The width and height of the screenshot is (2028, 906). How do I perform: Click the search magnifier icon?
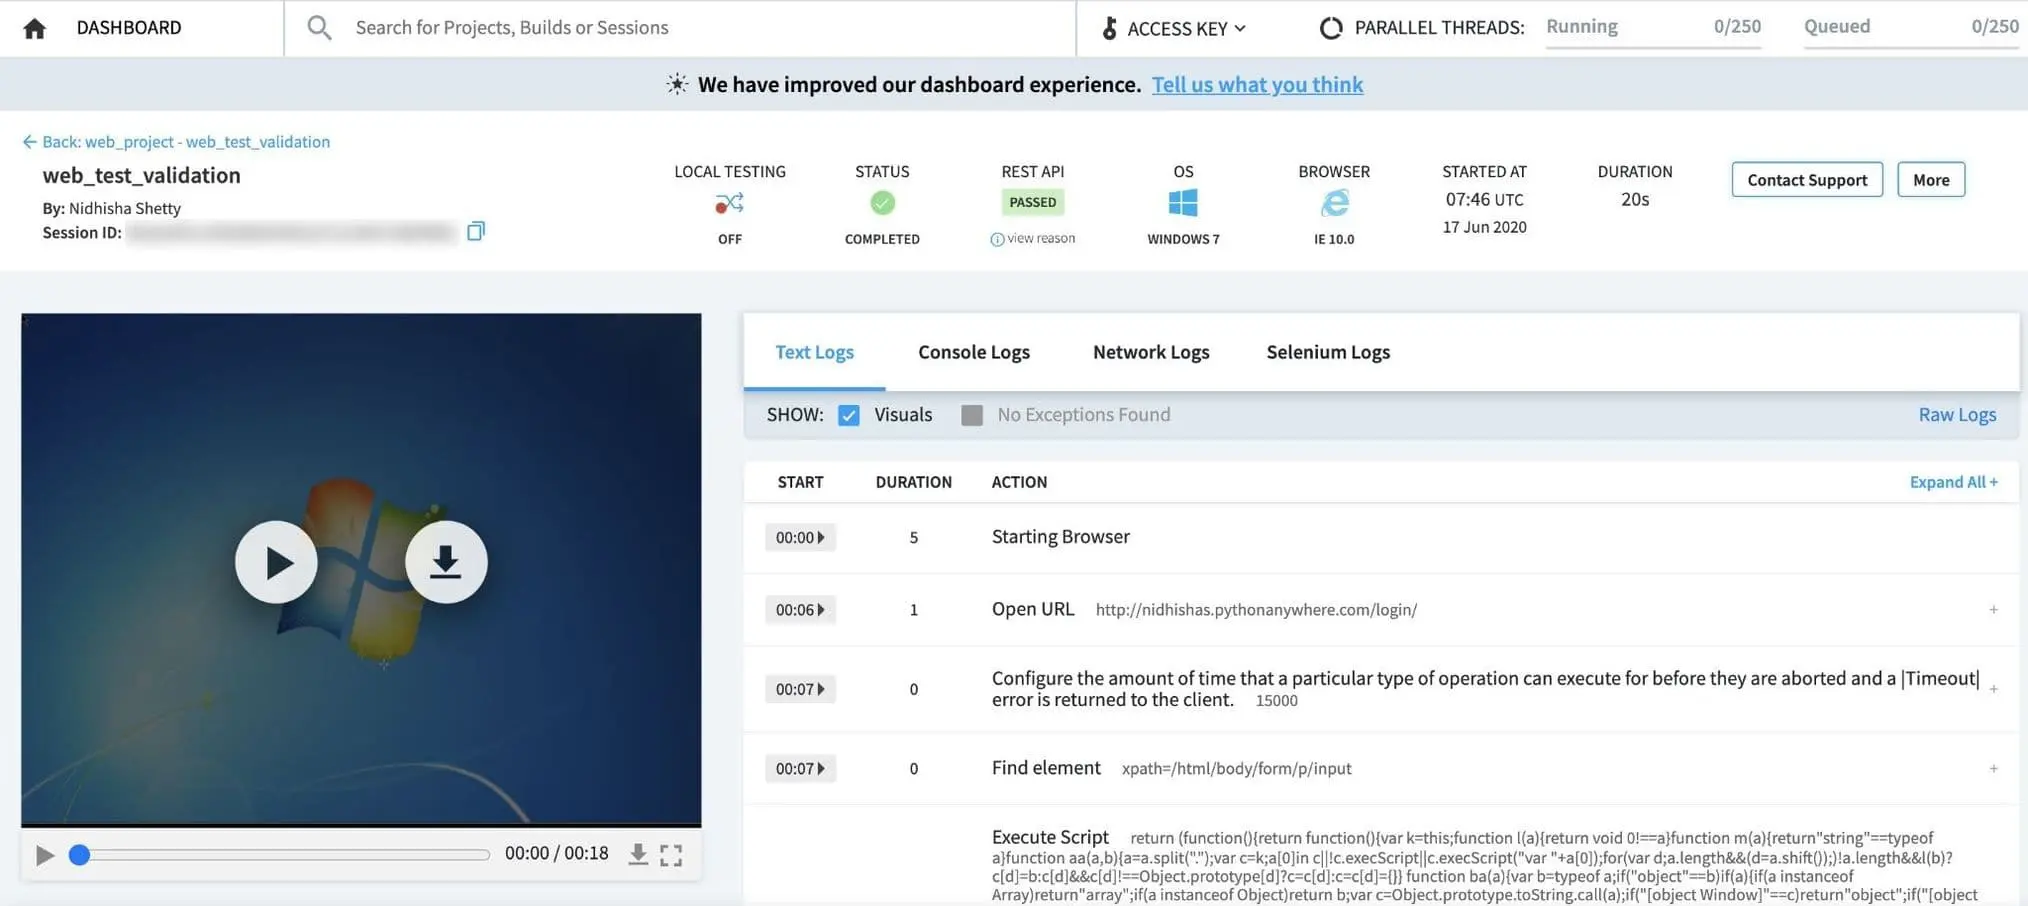click(319, 28)
